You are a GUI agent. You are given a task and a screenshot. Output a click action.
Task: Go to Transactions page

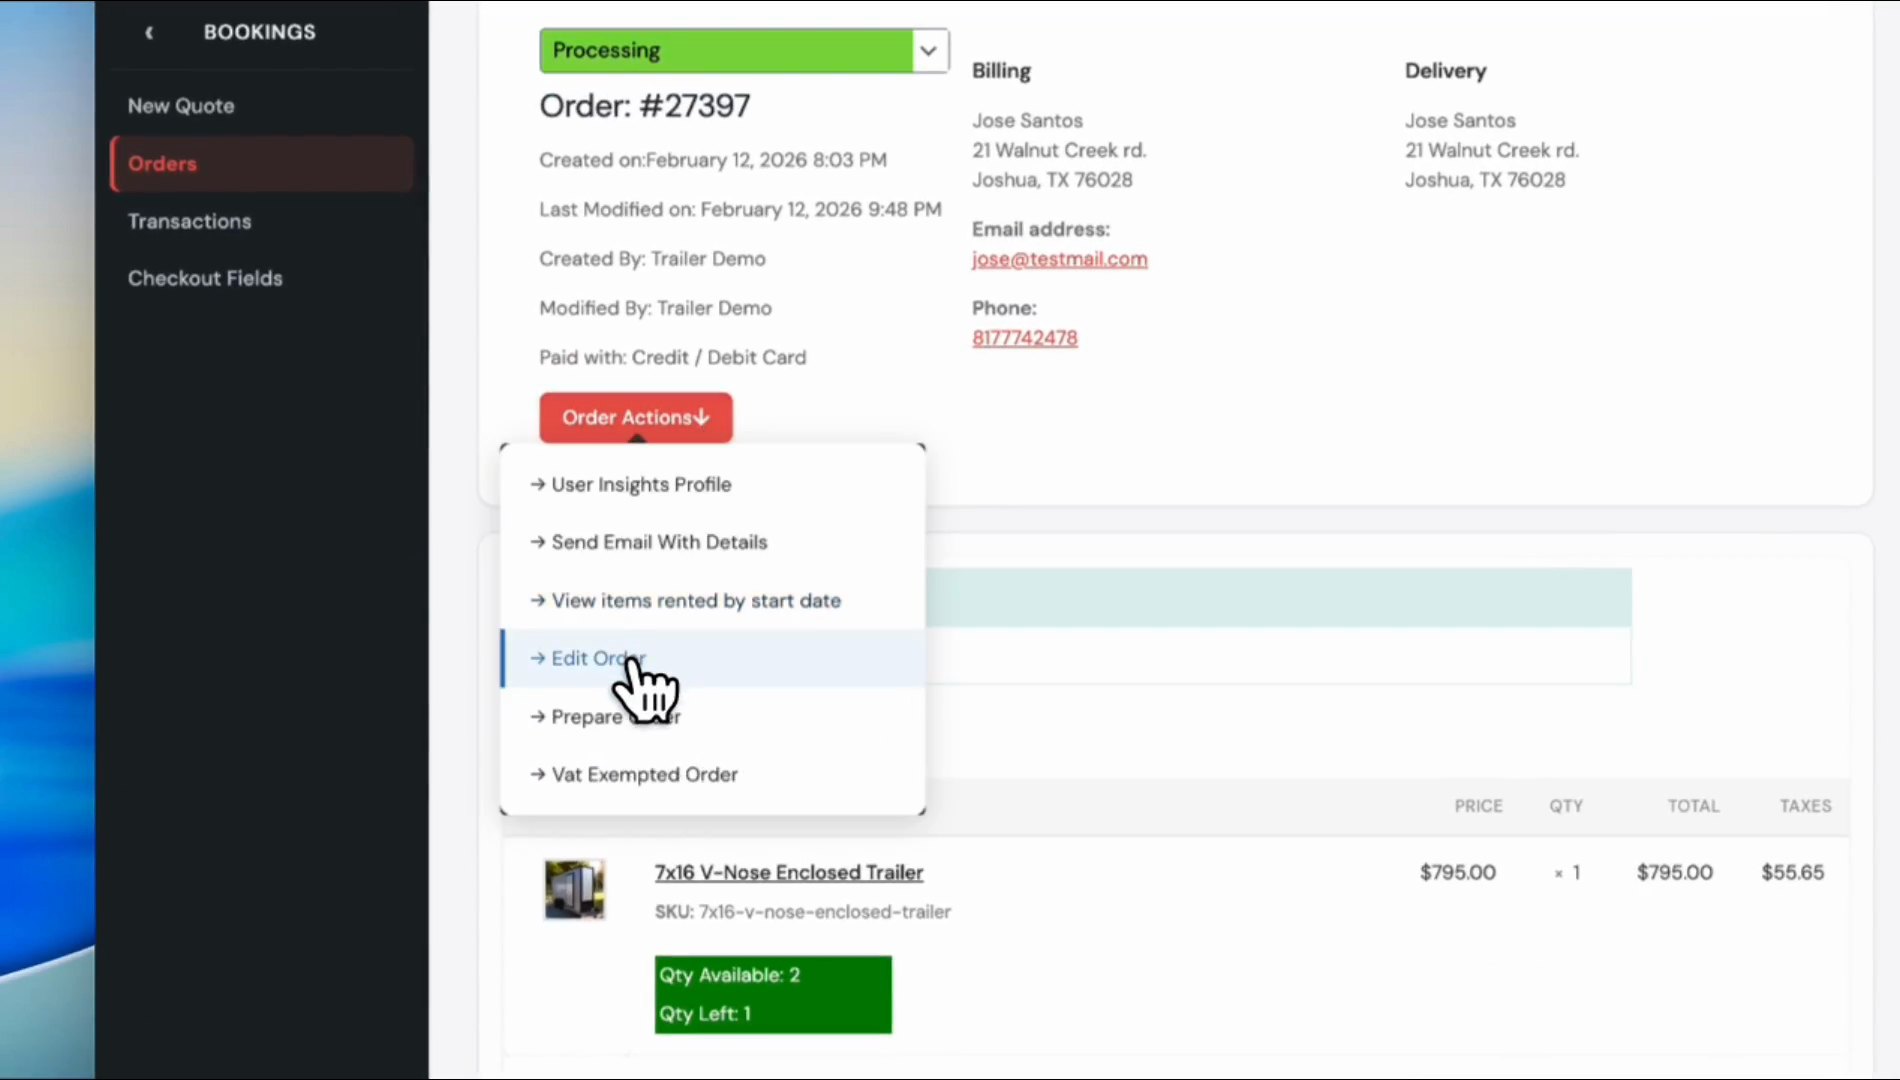pos(189,222)
